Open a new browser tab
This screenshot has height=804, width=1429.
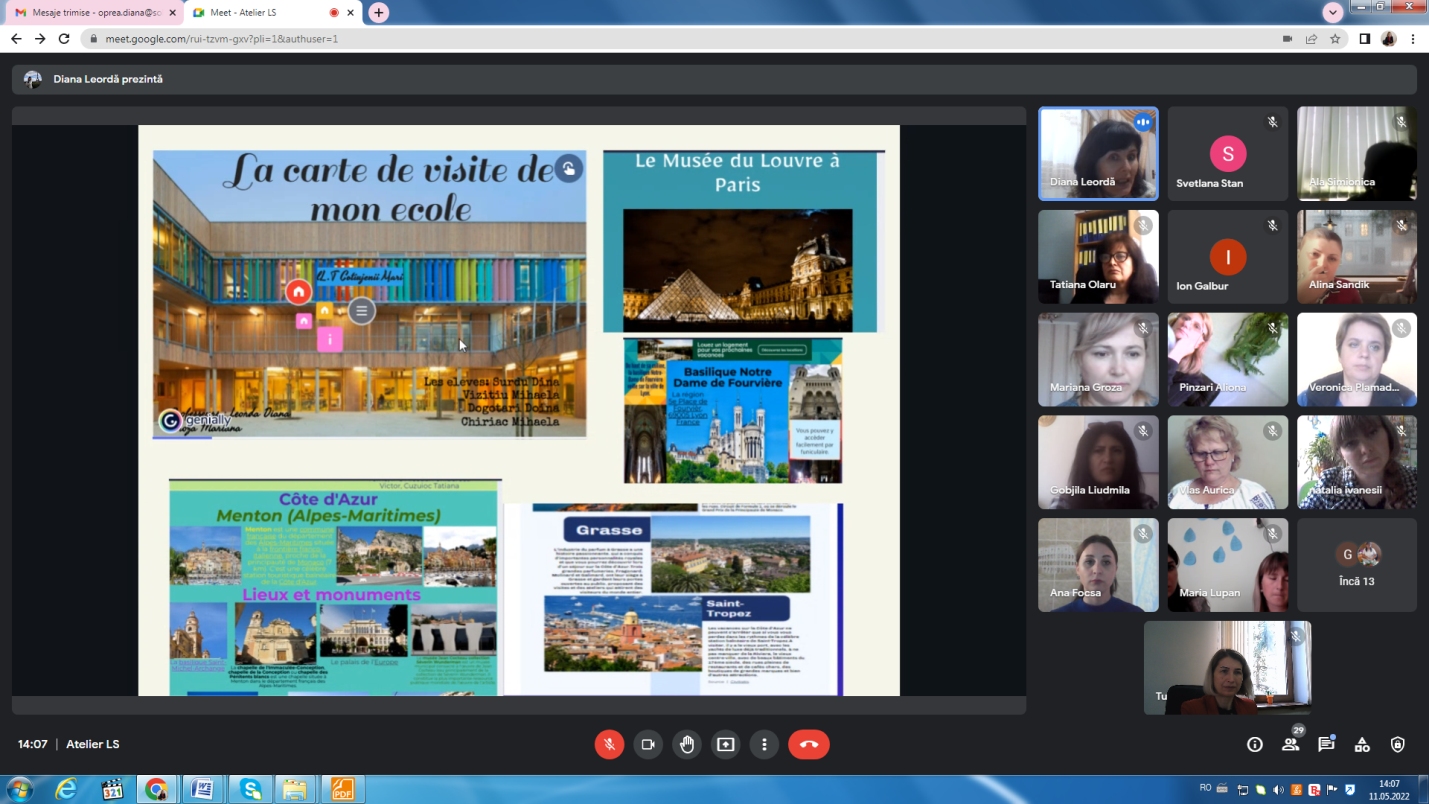pyautogui.click(x=378, y=13)
